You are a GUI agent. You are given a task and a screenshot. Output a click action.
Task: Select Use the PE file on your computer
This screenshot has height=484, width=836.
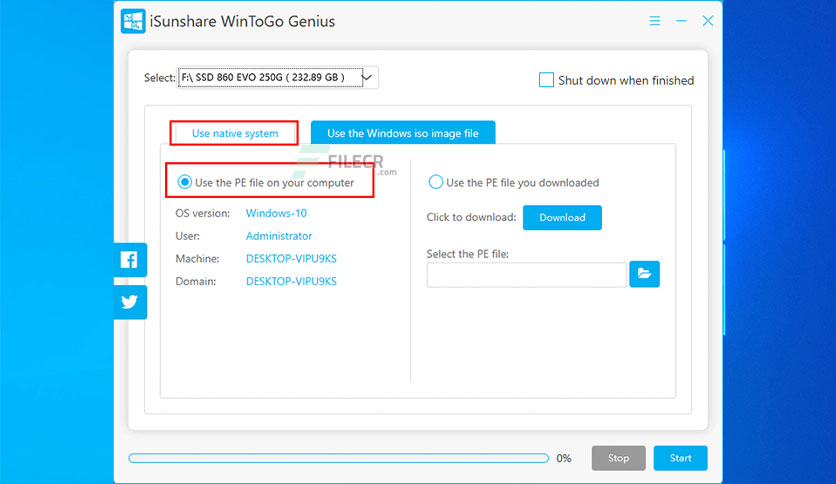click(184, 182)
